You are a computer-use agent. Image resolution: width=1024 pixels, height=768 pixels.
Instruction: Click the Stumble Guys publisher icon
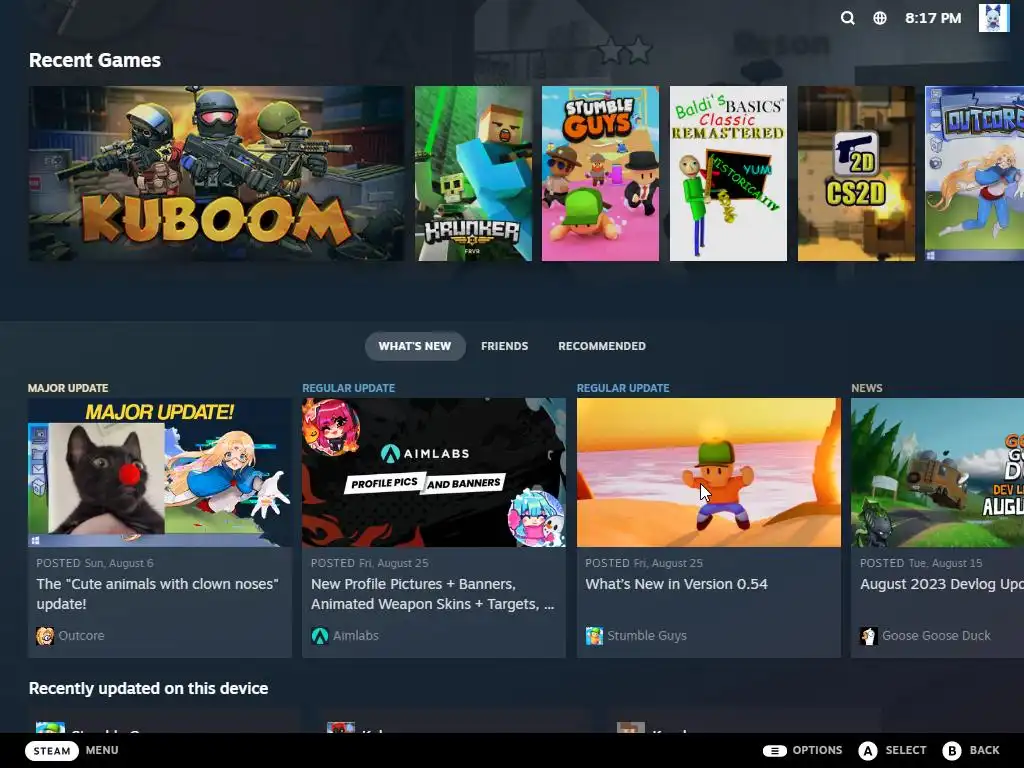[594, 635]
